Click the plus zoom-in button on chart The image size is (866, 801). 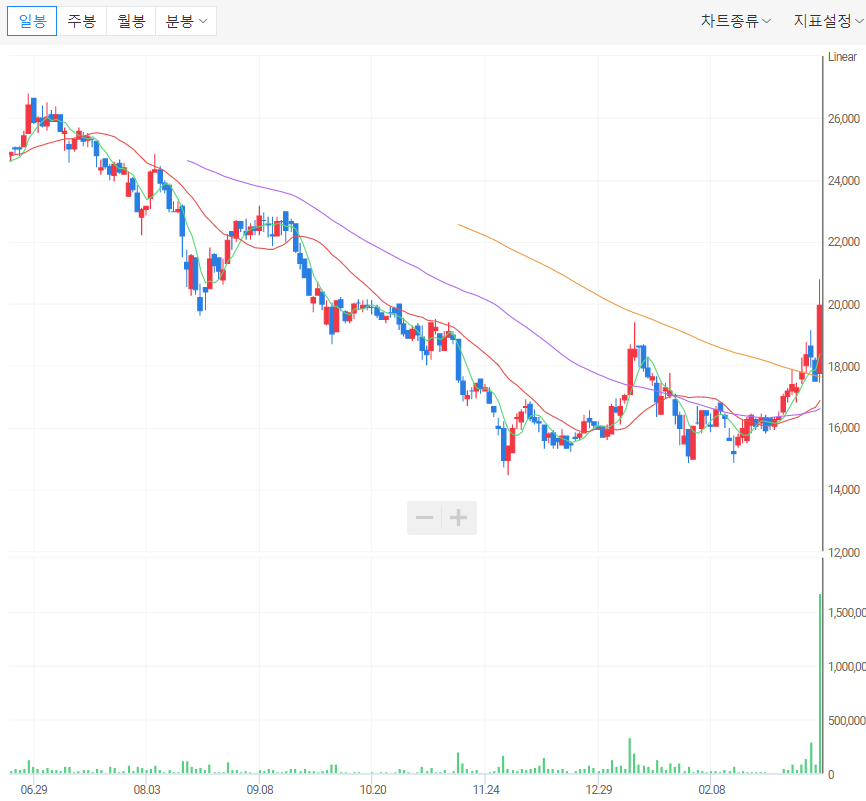(x=458, y=518)
